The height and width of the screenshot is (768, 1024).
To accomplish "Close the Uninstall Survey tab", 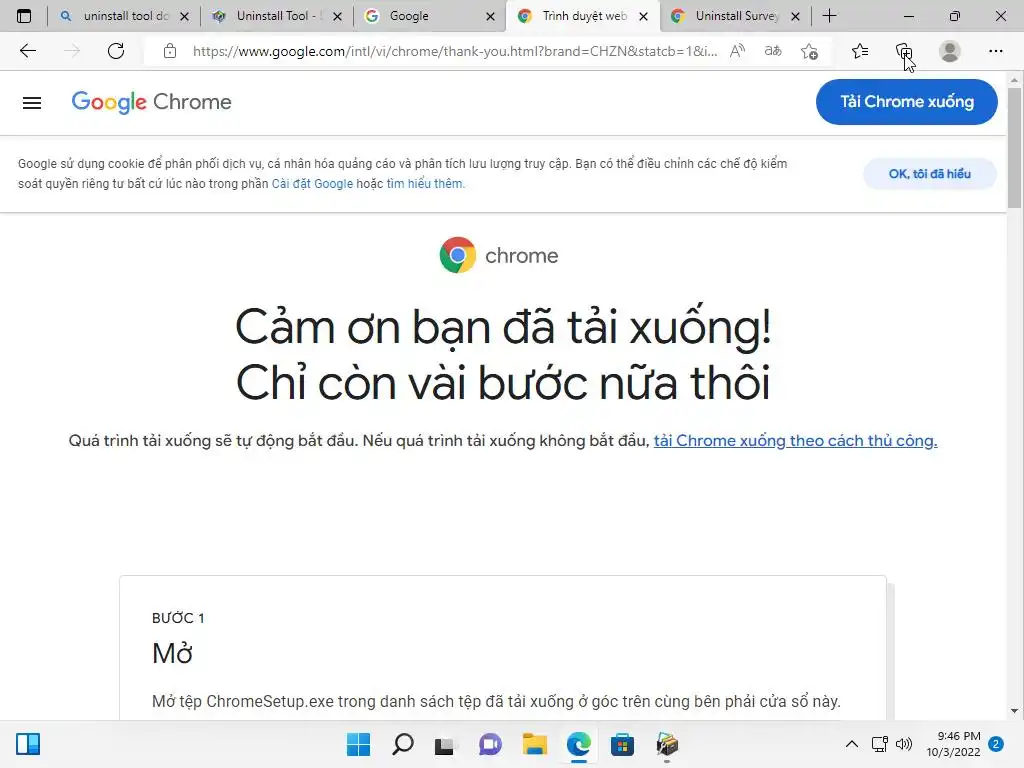I will tap(795, 16).
